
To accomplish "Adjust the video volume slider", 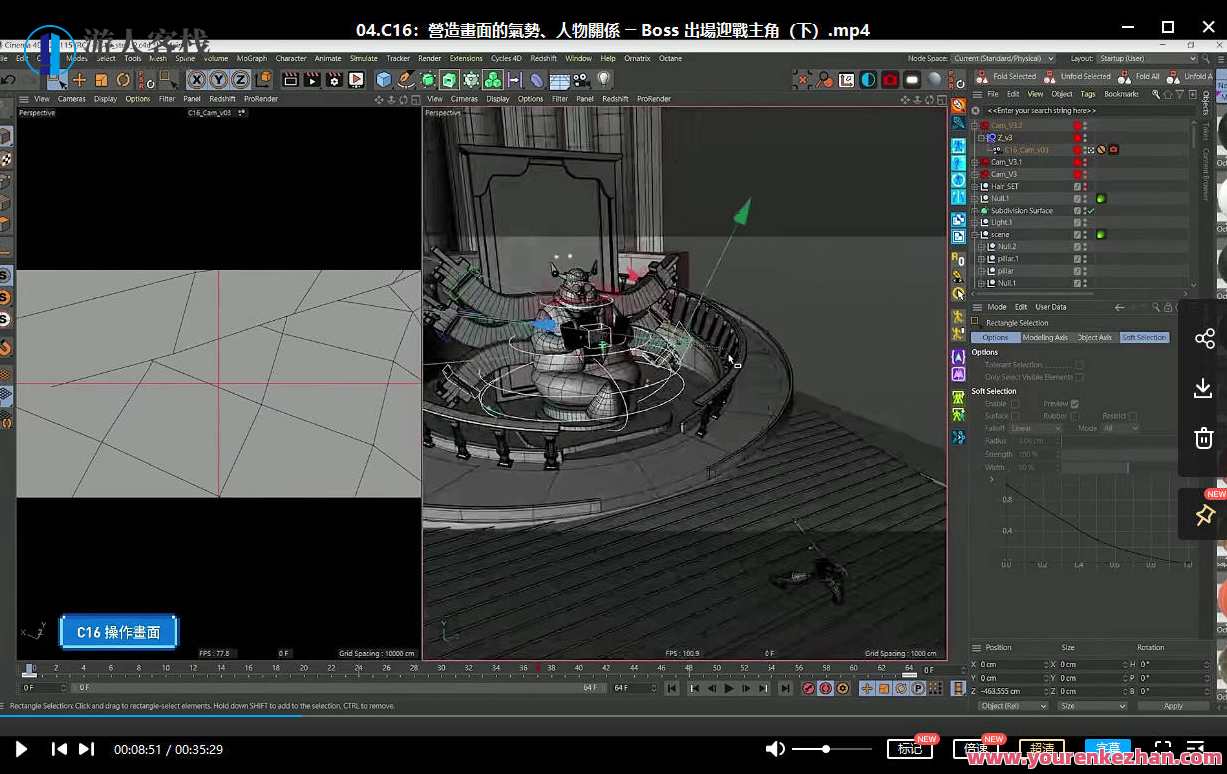I will (826, 749).
